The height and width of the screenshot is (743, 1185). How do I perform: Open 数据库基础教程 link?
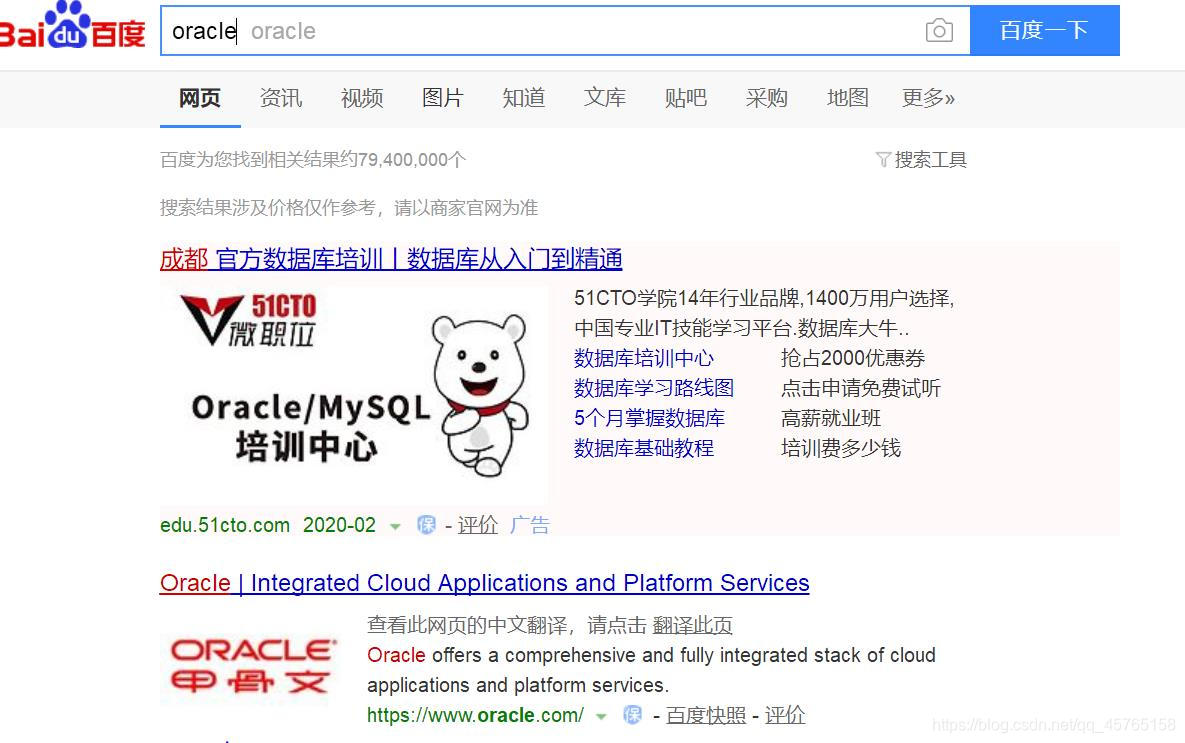[x=643, y=448]
